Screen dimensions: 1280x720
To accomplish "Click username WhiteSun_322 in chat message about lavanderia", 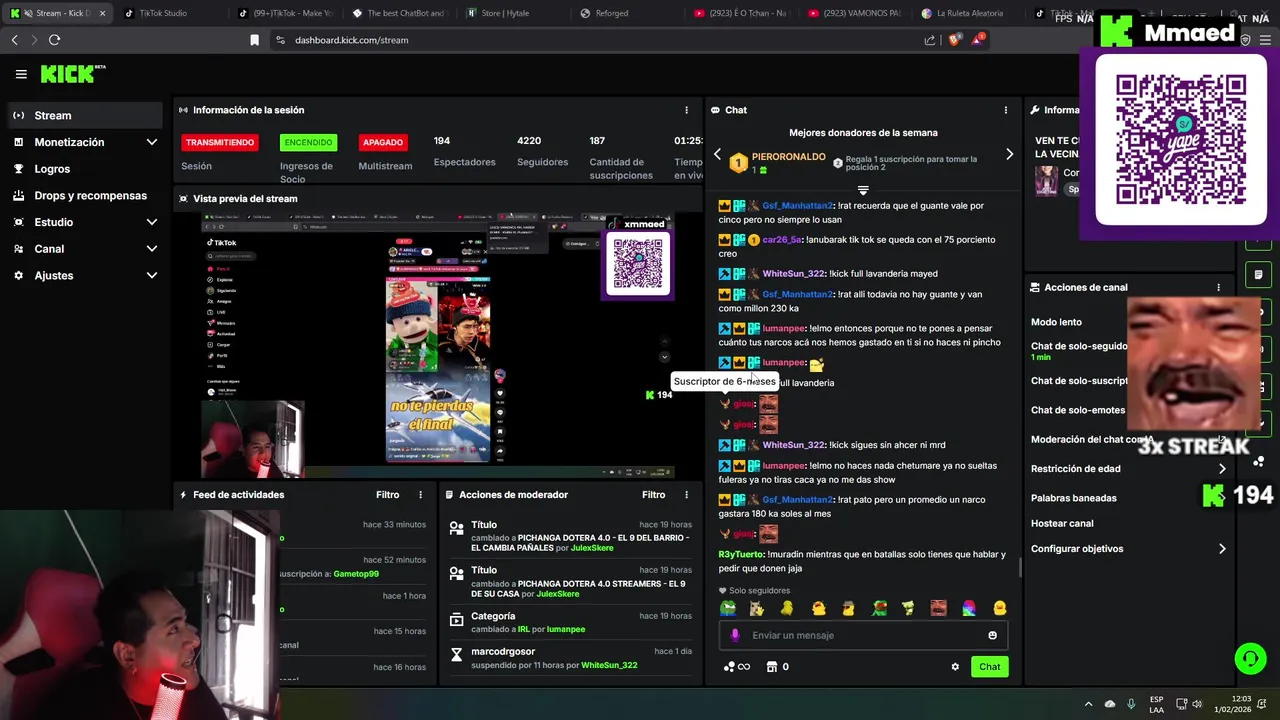I will click(x=793, y=274).
